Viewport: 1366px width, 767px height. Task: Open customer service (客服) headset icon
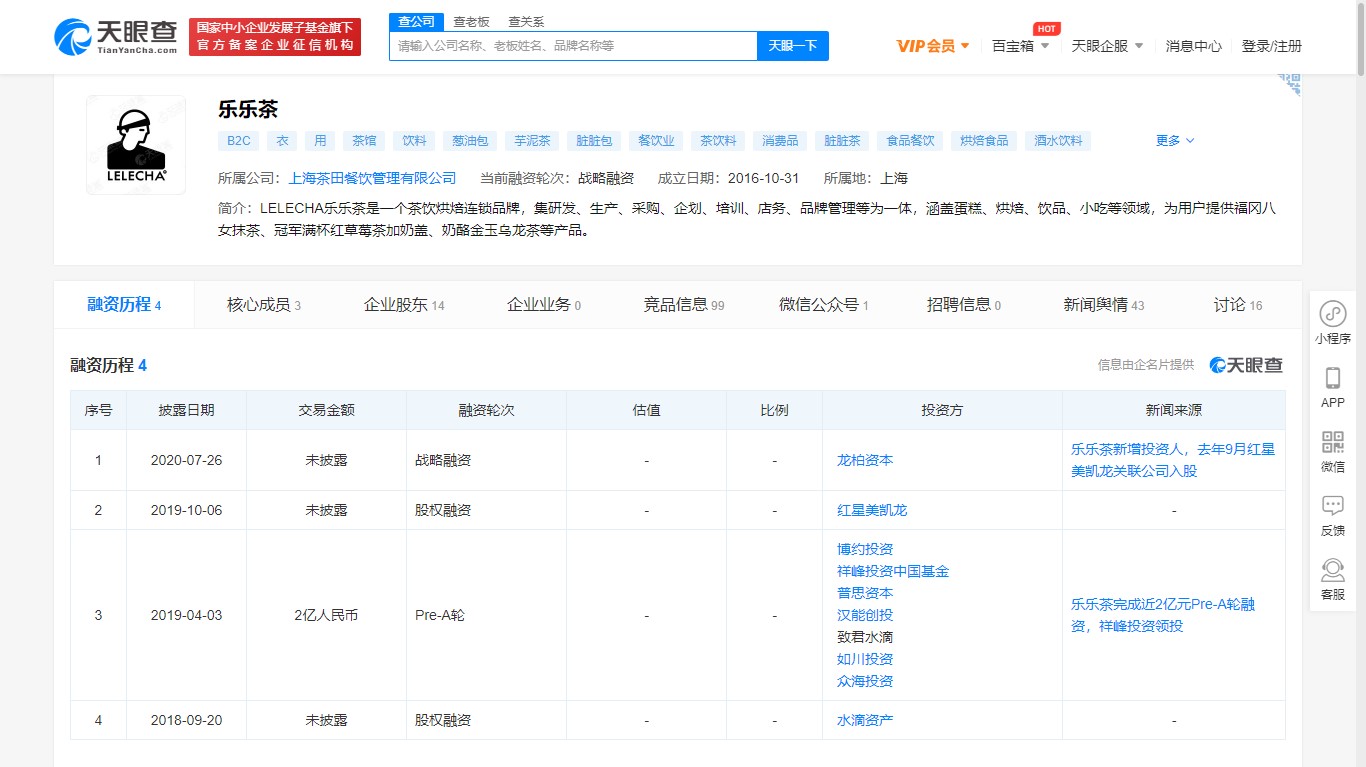1332,571
